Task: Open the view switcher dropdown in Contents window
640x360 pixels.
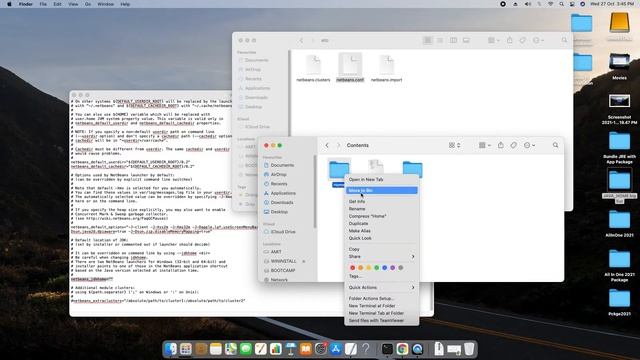Action: point(454,145)
